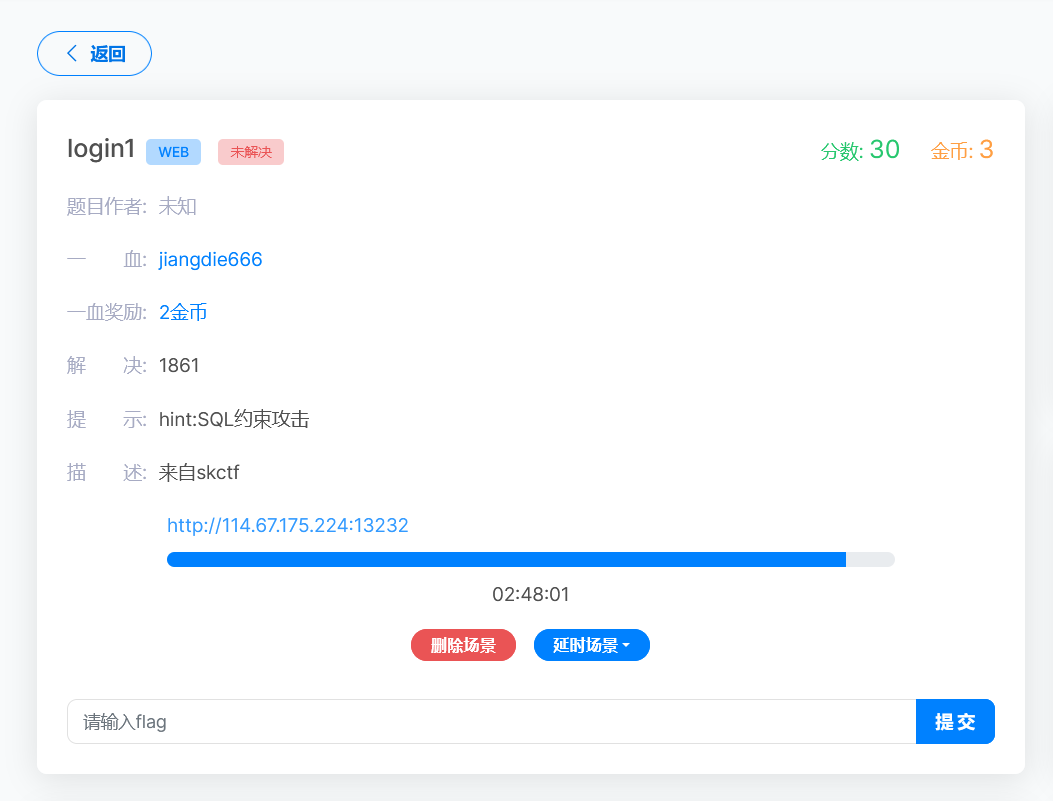
Task: Click the 提交 submit button
Action: 955,722
